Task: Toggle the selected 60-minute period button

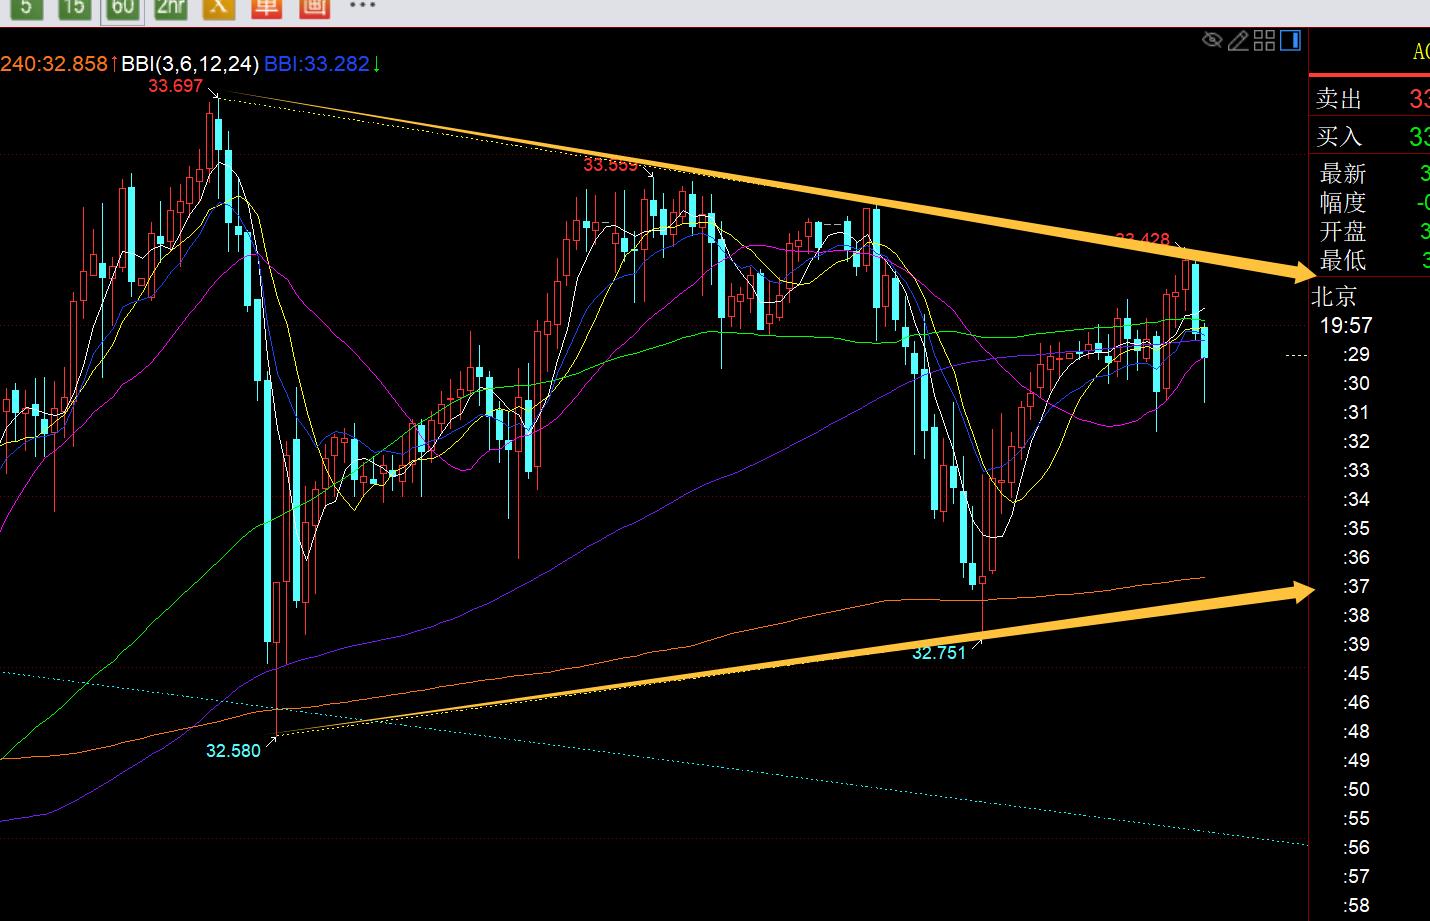Action: (122, 8)
